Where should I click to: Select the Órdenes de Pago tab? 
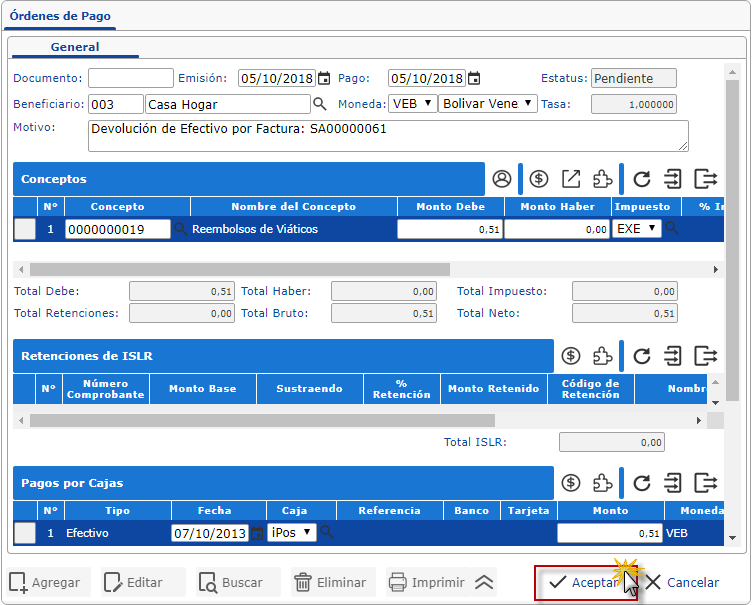pos(61,17)
